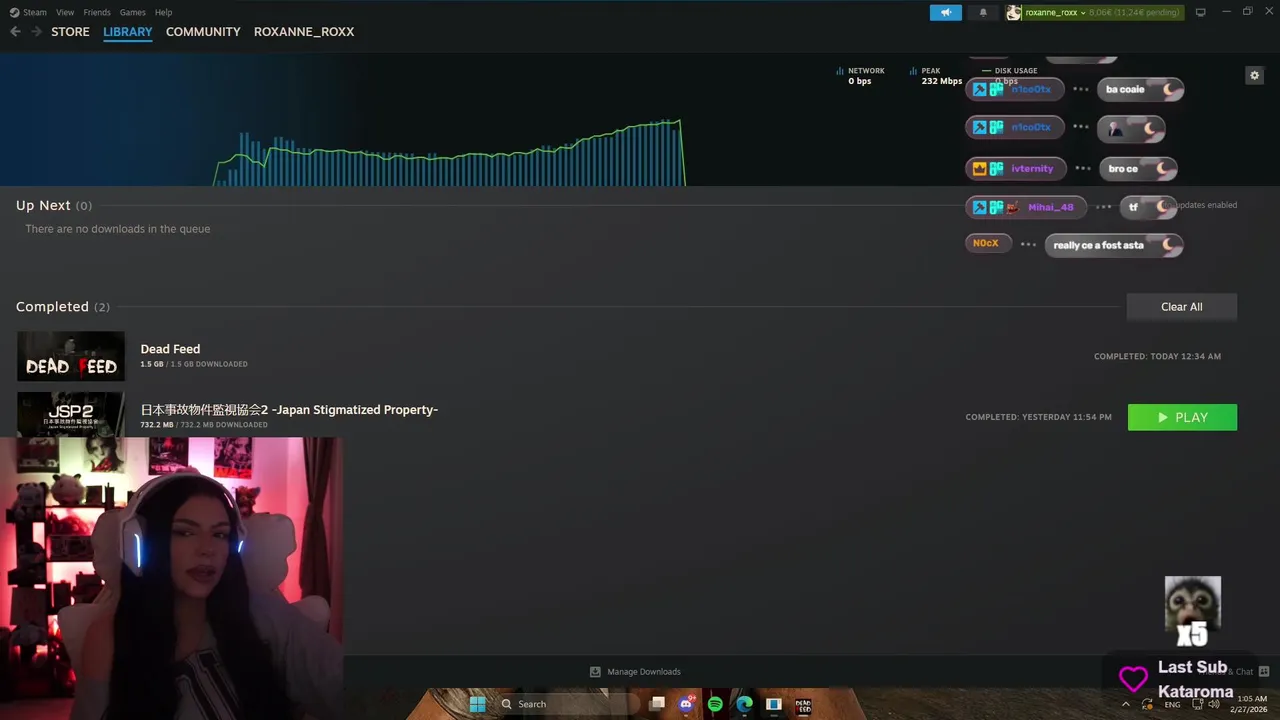Toggle the PEAK graph legend
1280x720 pixels.
coord(935,75)
